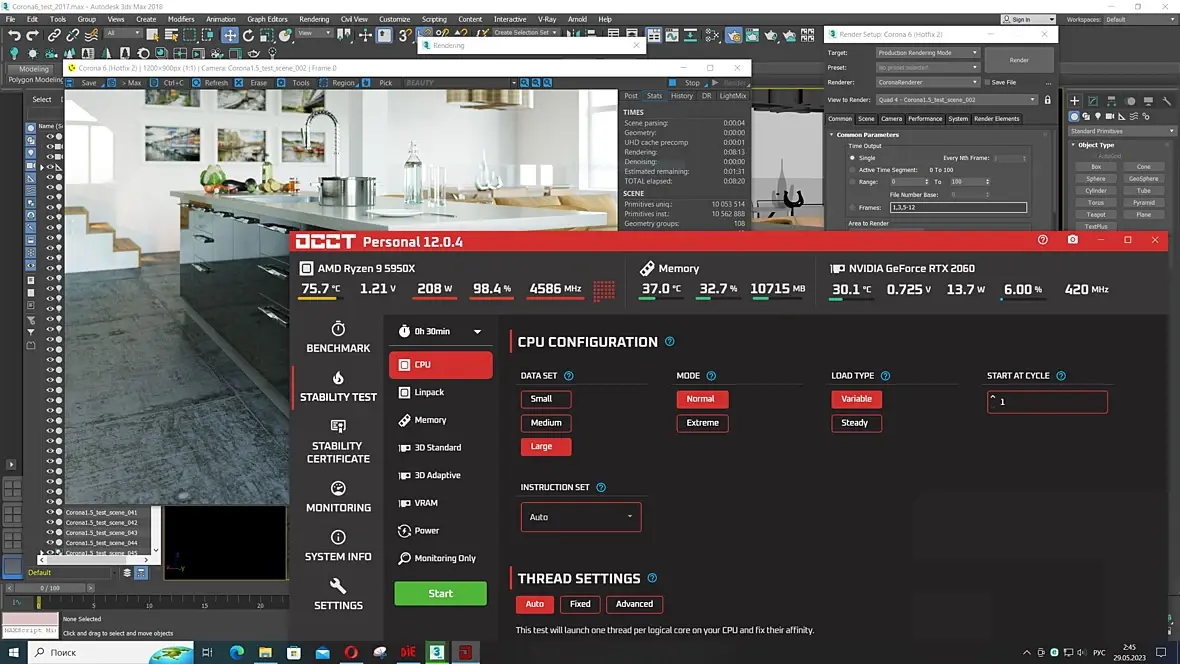
Task: Open the Renderer CoronaRenderer dropdown
Action: 927,82
